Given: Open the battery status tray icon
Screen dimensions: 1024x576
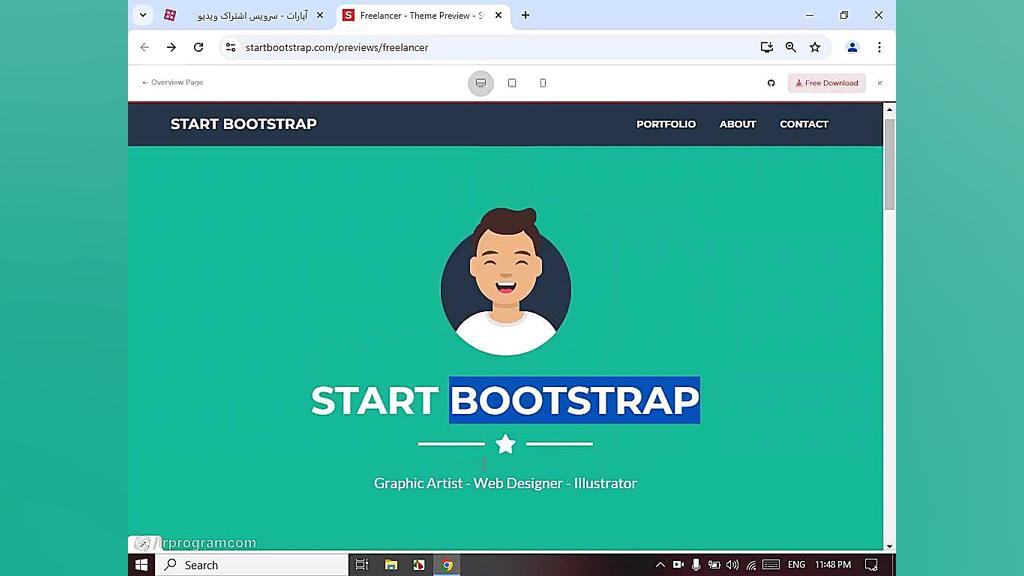Looking at the screenshot, I should click(714, 565).
